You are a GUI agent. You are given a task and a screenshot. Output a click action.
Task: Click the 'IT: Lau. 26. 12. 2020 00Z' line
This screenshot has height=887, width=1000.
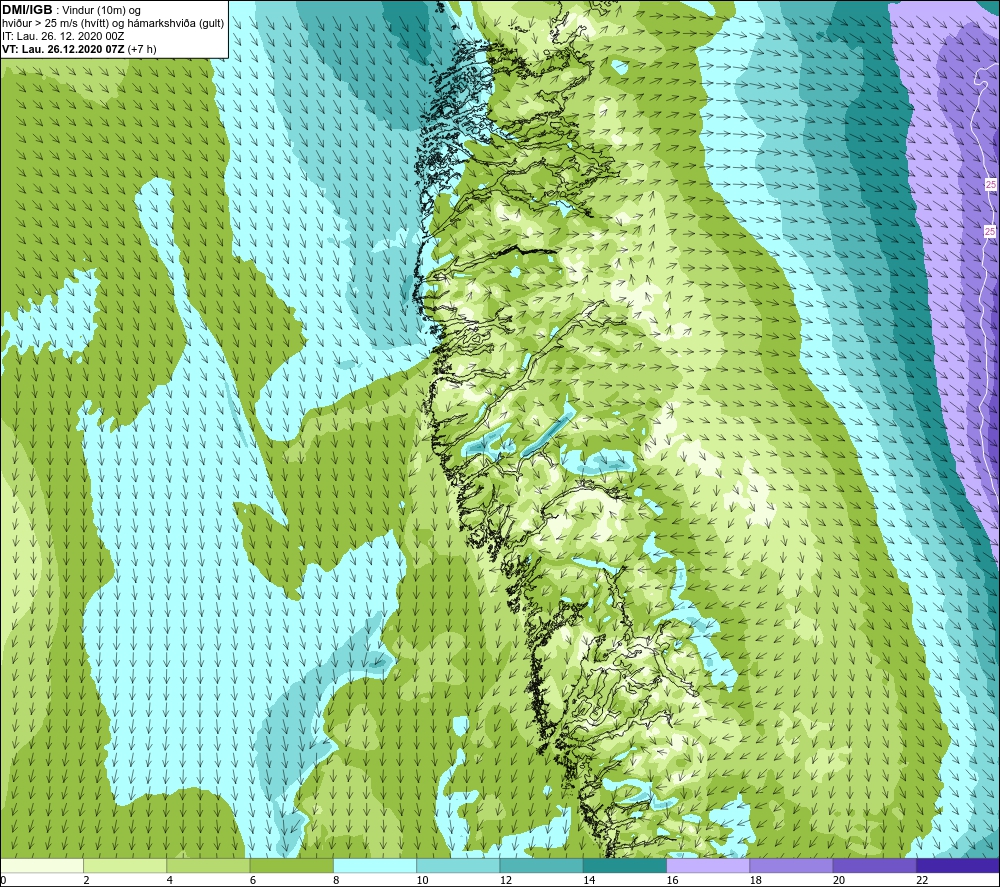click(x=62, y=36)
